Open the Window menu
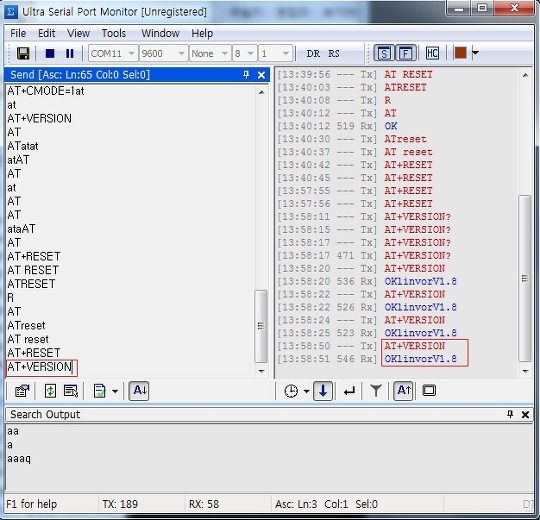The width and height of the screenshot is (540, 520). click(160, 33)
